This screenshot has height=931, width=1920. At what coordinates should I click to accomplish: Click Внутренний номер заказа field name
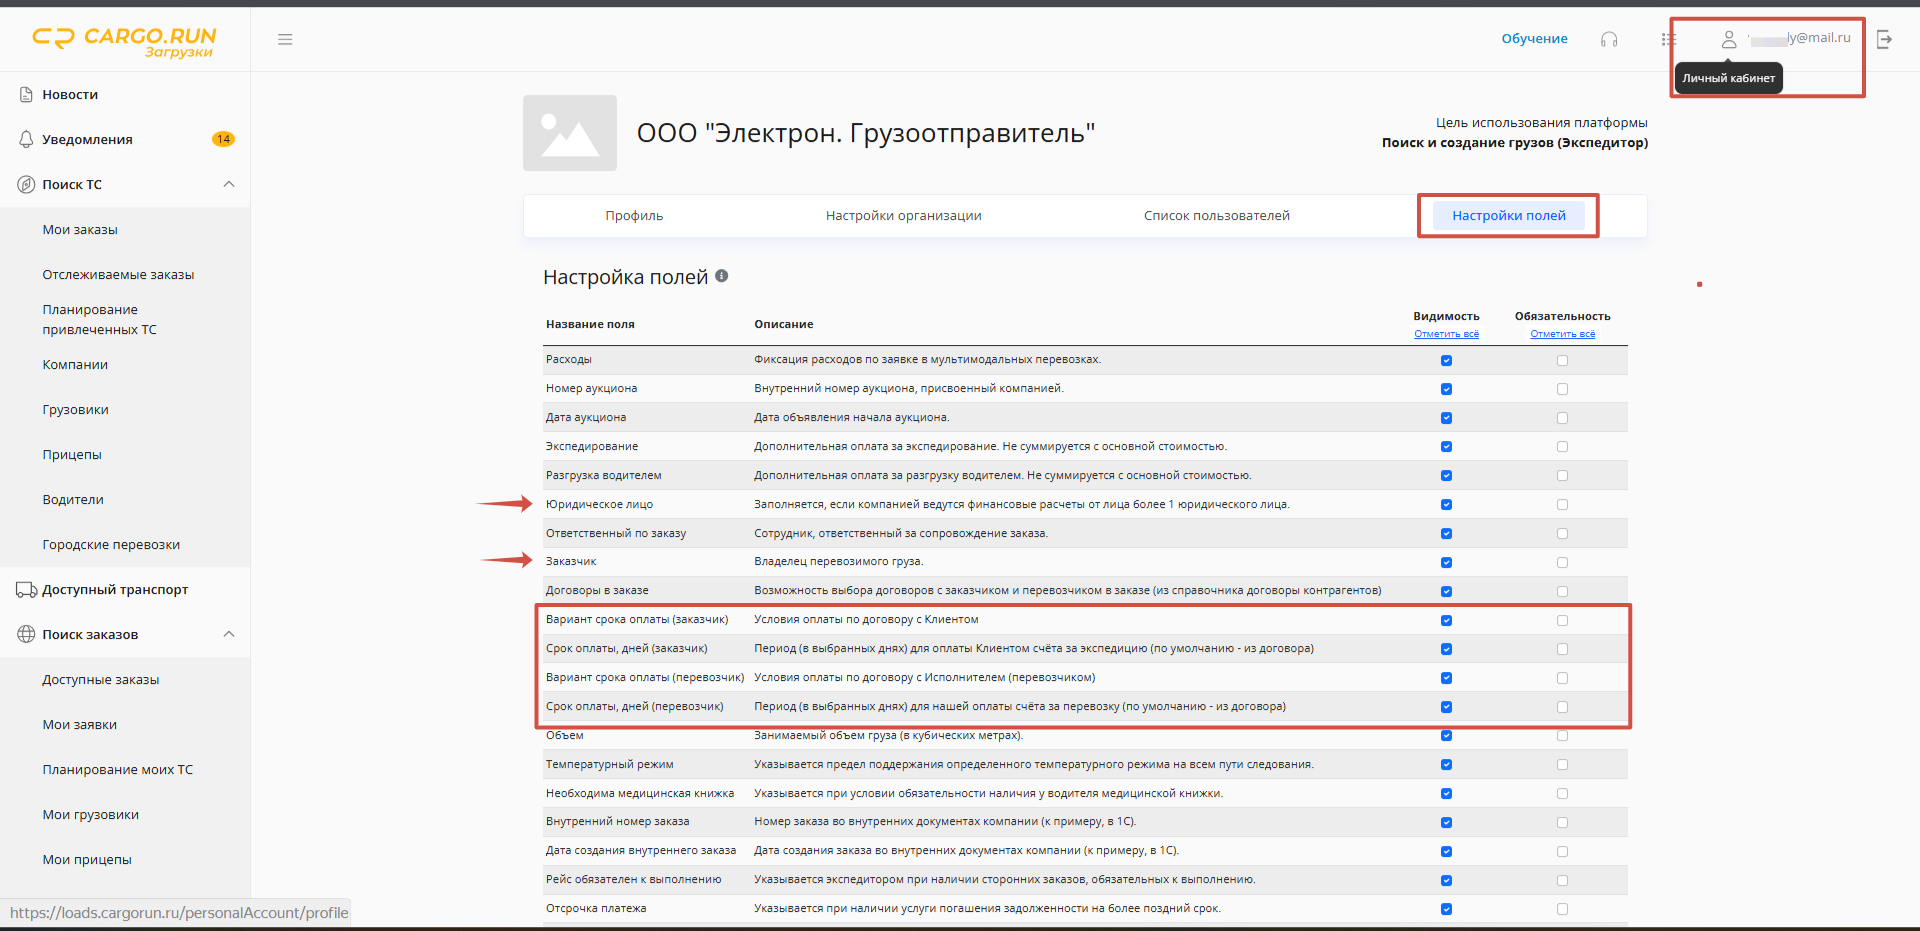point(617,821)
